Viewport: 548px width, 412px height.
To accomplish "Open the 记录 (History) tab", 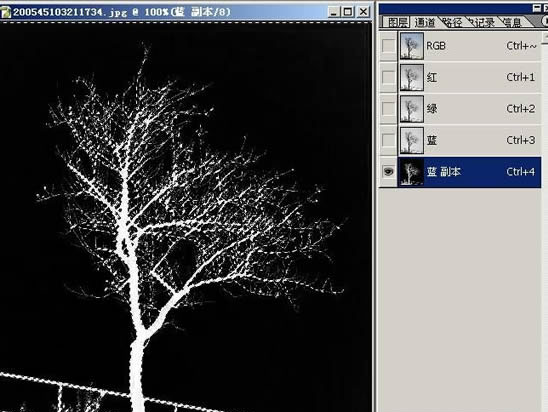I will click(x=482, y=22).
